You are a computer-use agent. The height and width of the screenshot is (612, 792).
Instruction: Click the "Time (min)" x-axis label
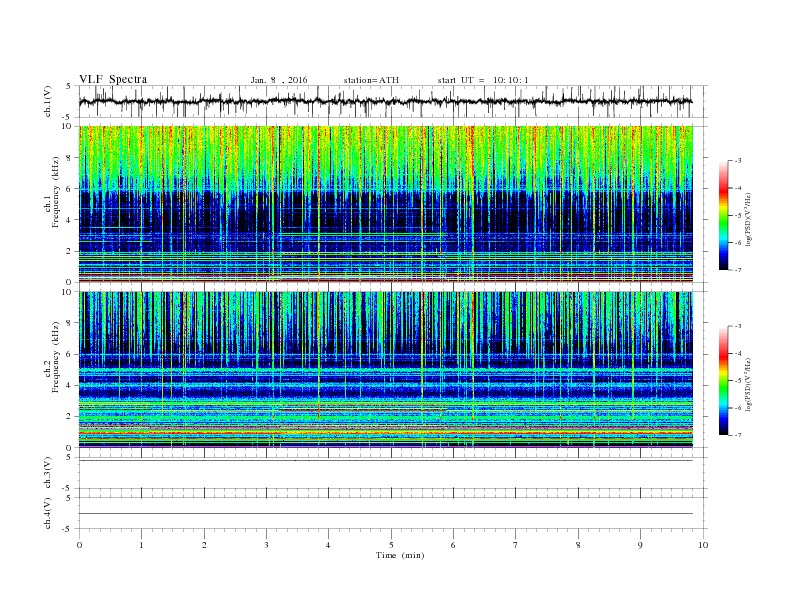[400, 555]
